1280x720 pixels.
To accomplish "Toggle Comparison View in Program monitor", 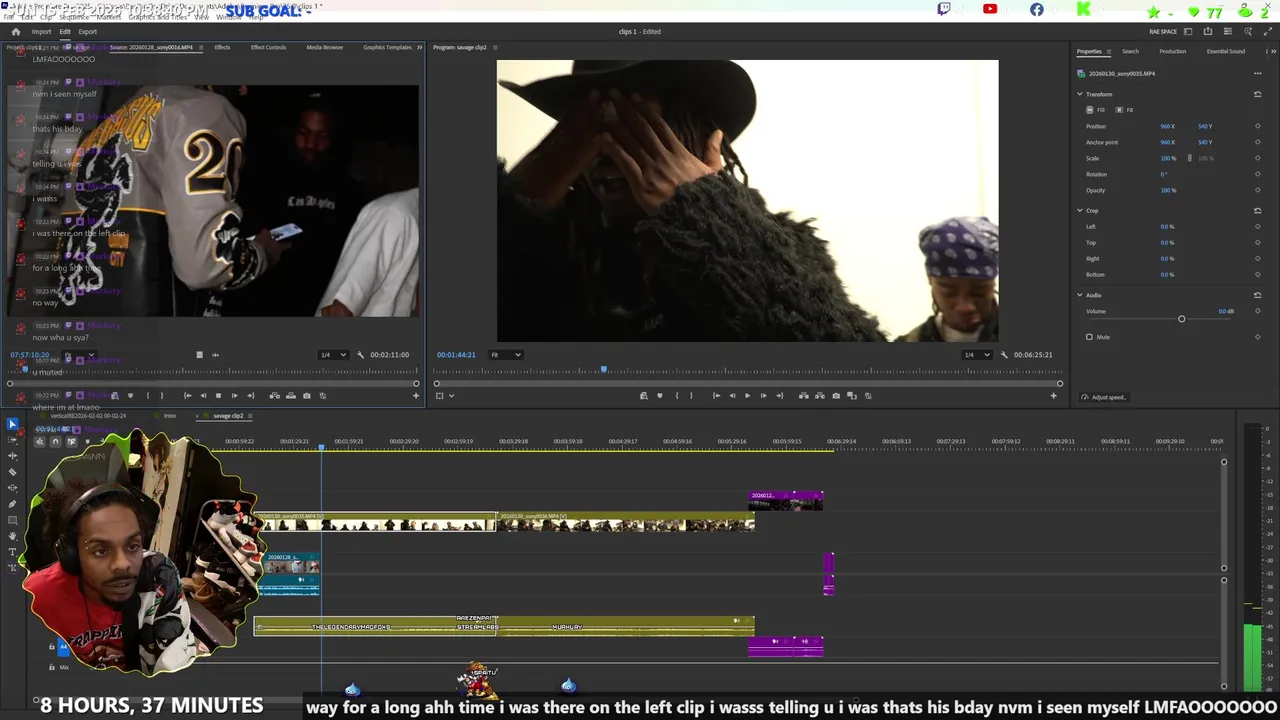I will pyautogui.click(x=852, y=395).
